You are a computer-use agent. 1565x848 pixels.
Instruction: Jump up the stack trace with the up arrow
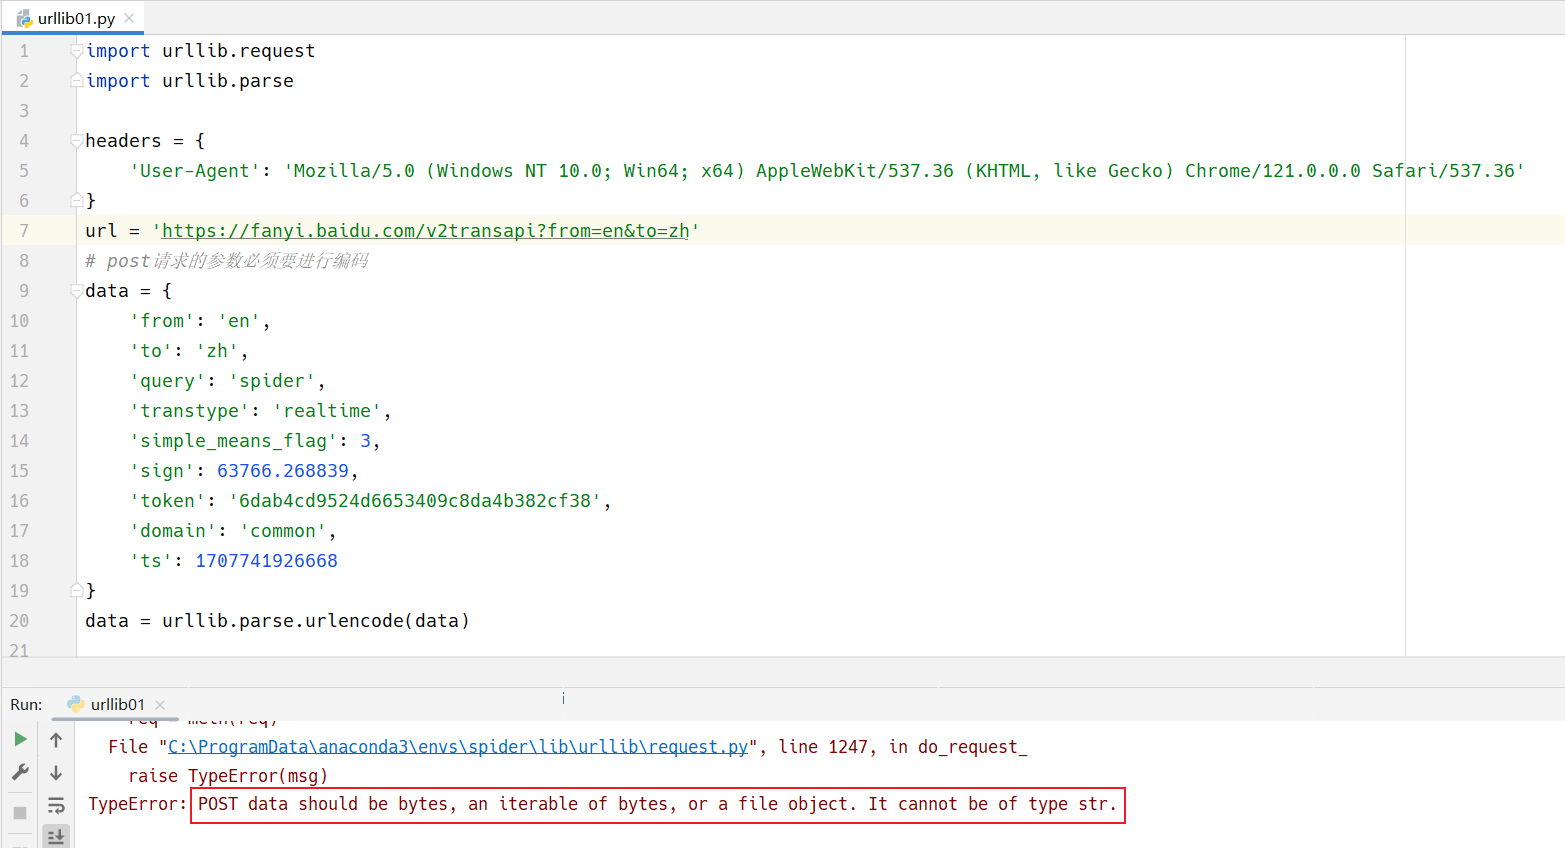pyautogui.click(x=56, y=740)
